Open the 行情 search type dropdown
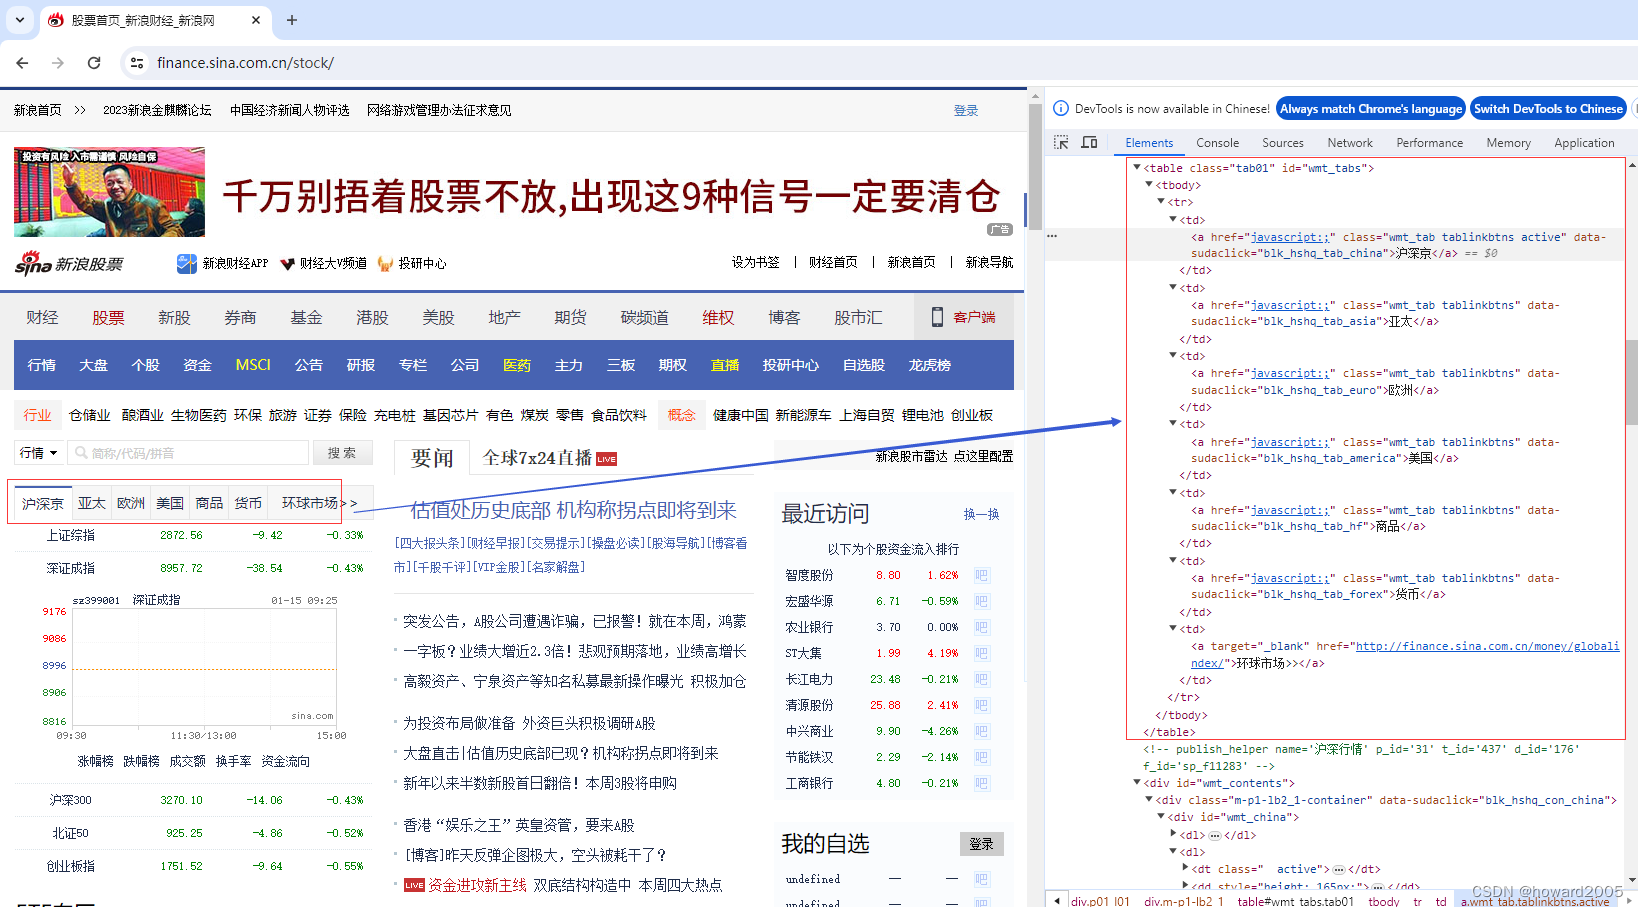1638x907 pixels. [x=39, y=453]
